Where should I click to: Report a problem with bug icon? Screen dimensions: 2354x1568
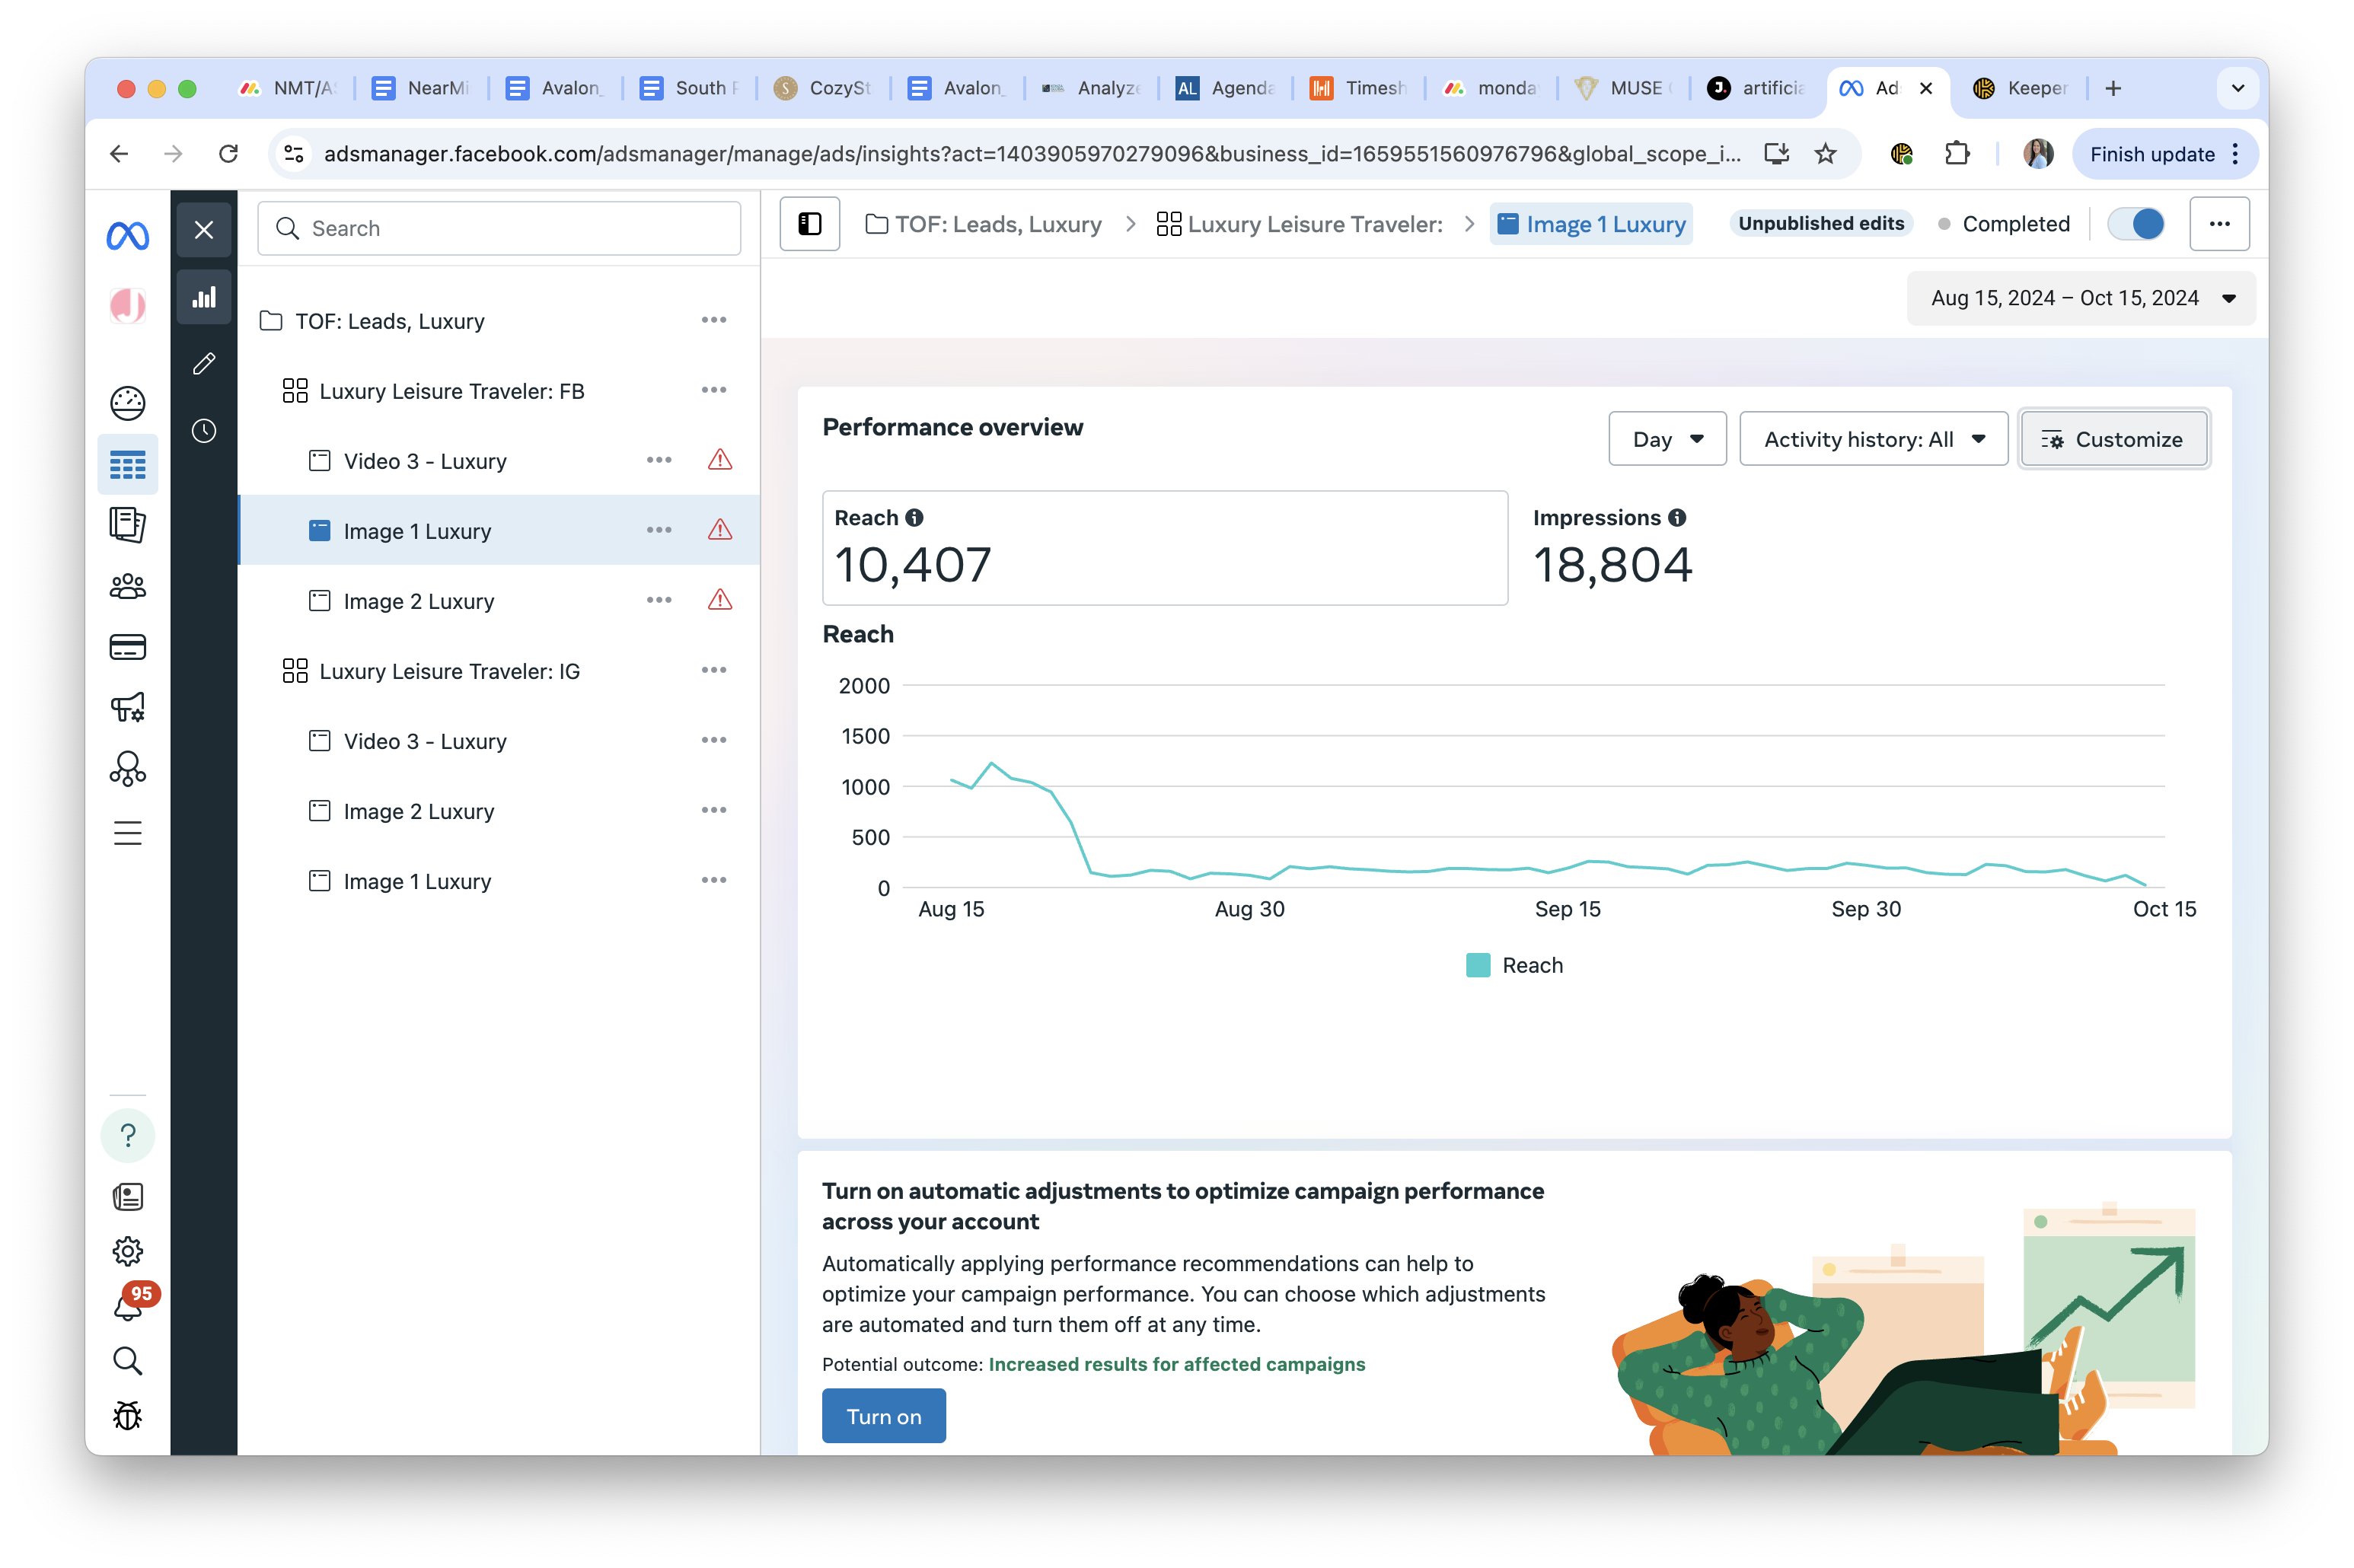pos(128,1416)
